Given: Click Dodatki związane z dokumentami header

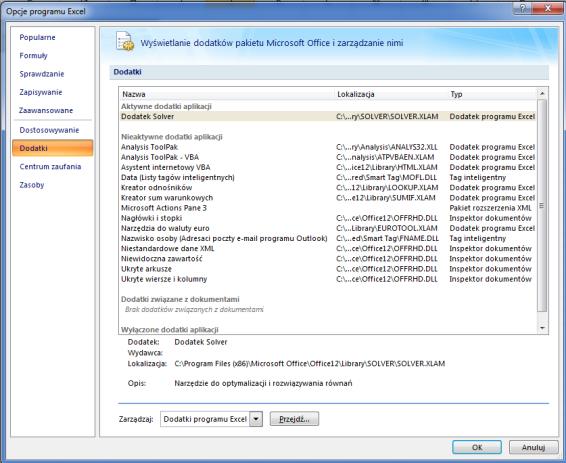Looking at the screenshot, I should (180, 299).
